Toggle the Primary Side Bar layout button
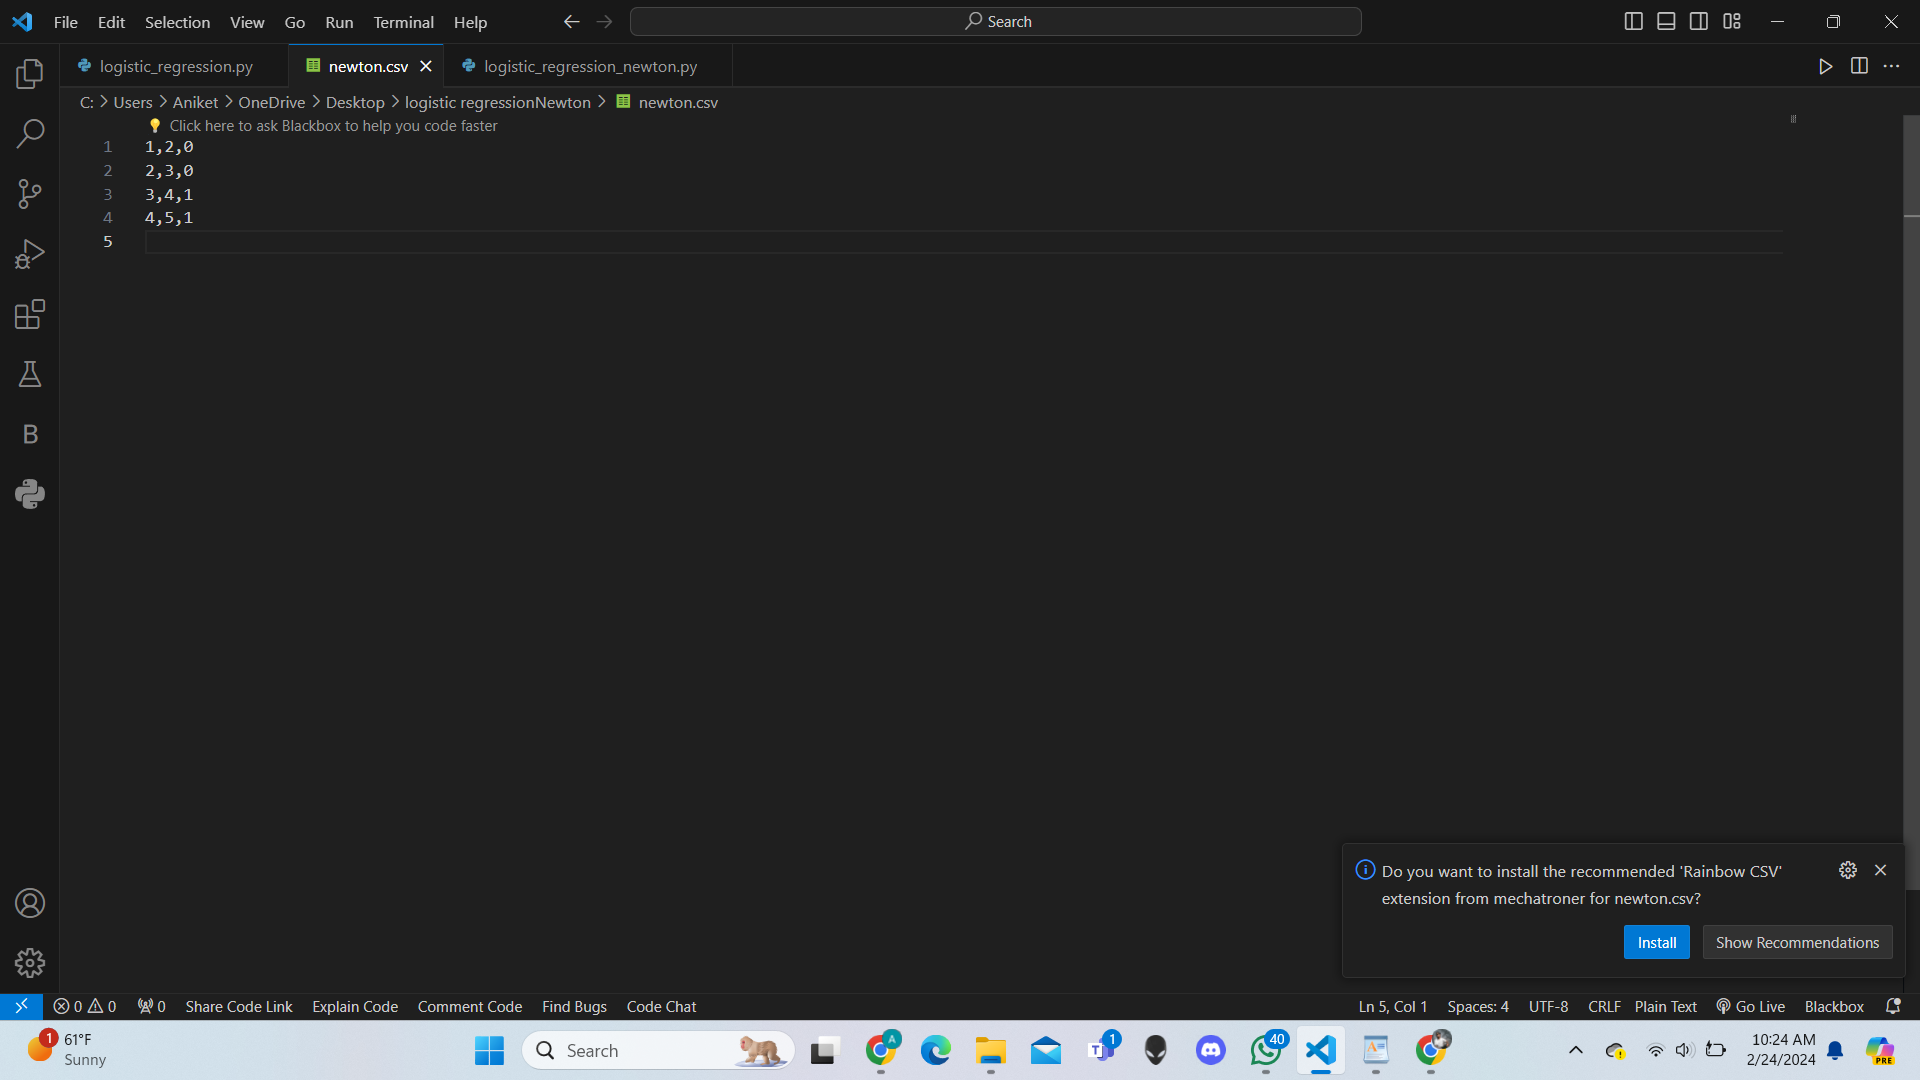The width and height of the screenshot is (1920, 1080). pyautogui.click(x=1633, y=21)
